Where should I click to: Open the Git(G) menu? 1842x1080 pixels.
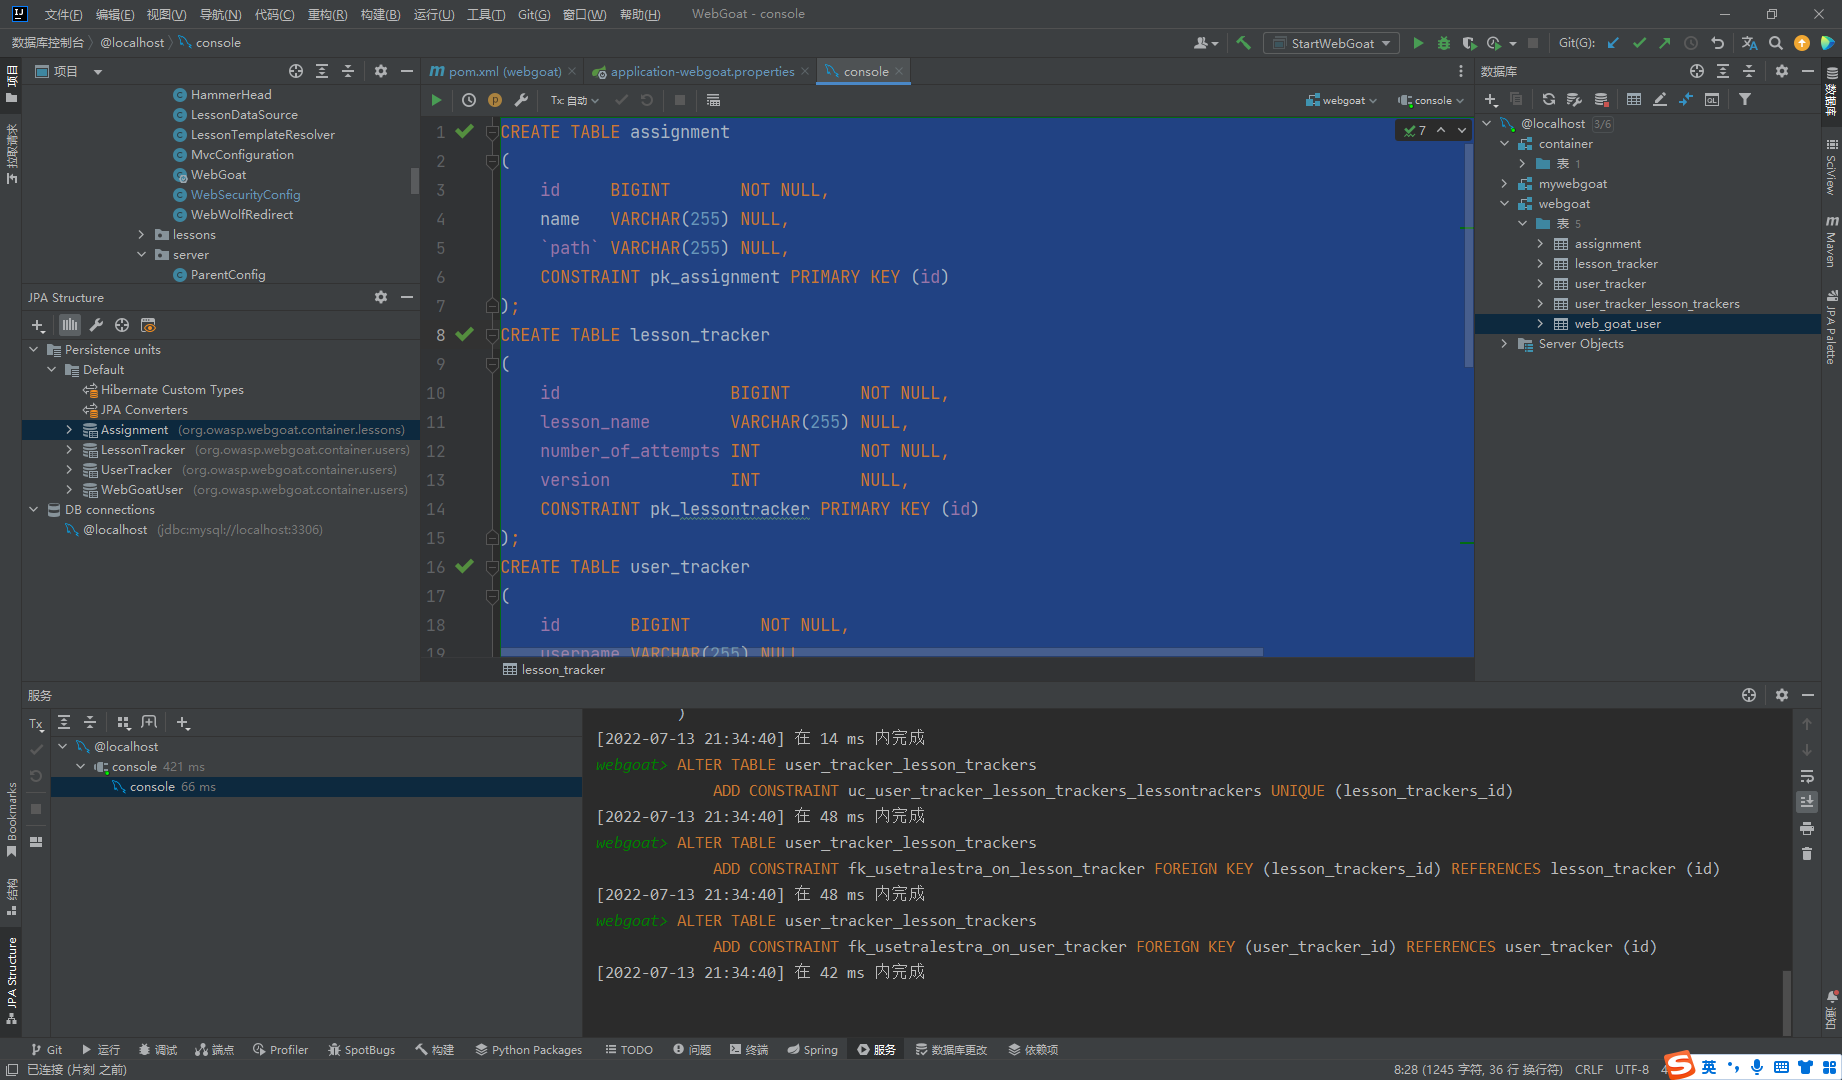click(x=534, y=14)
